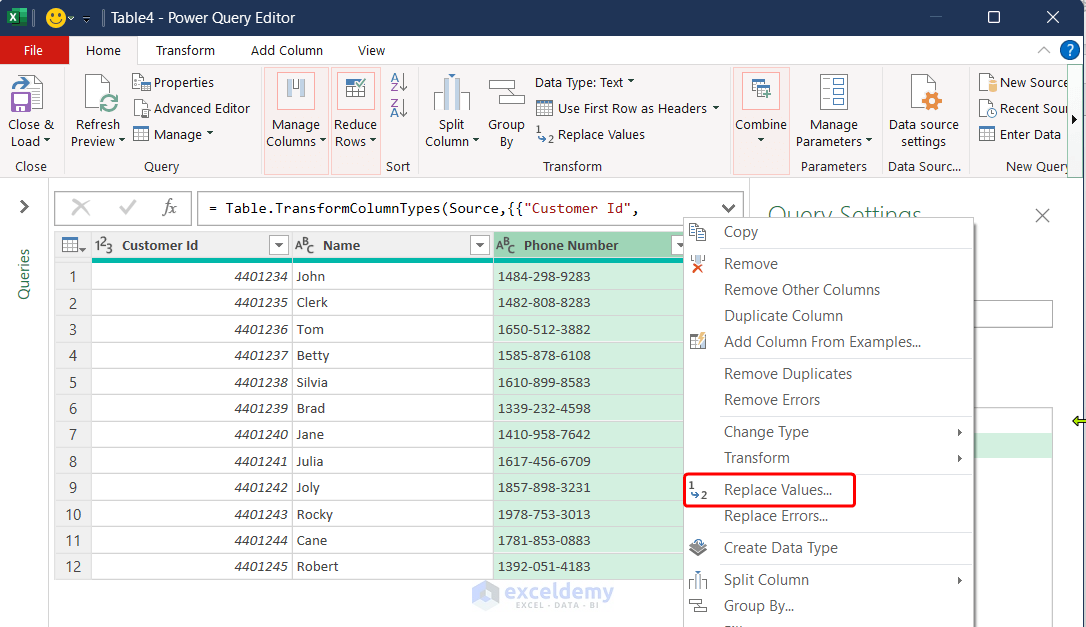Choose Add Column From Examples
This screenshot has width=1086, height=627.
pos(829,342)
